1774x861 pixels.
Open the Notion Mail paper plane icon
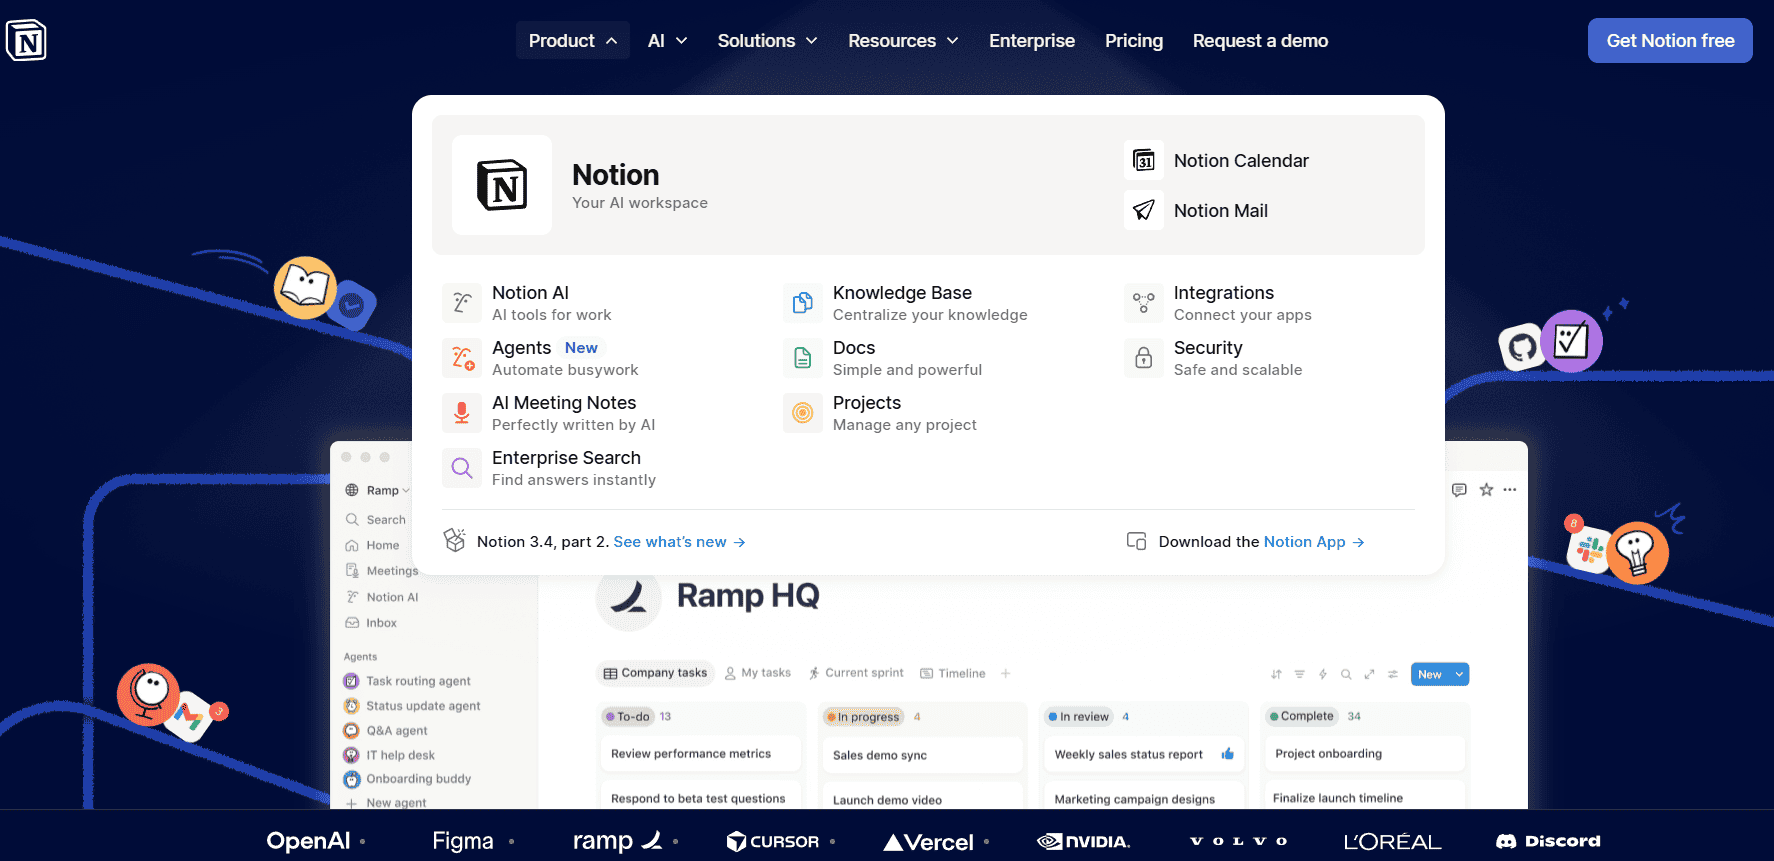[1144, 210]
